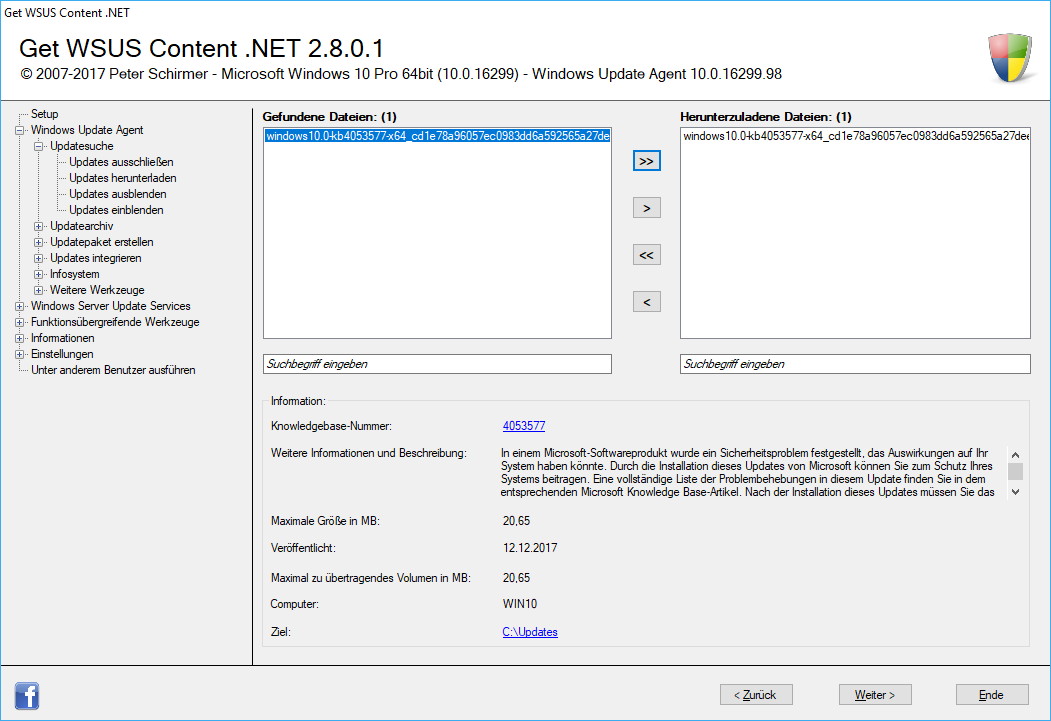Open Updates ausblenden
Image resolution: width=1051 pixels, height=721 pixels.
click(118, 194)
